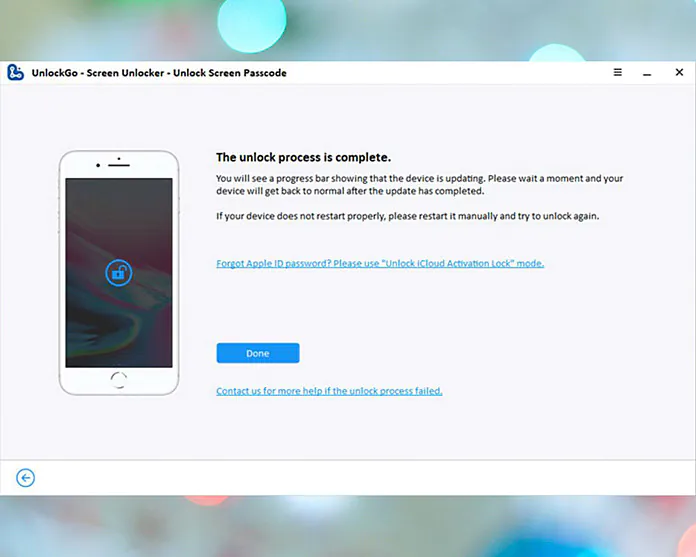Click the UnlockGo app logo icon
Viewport: 696px width, 557px height.
(x=15, y=72)
